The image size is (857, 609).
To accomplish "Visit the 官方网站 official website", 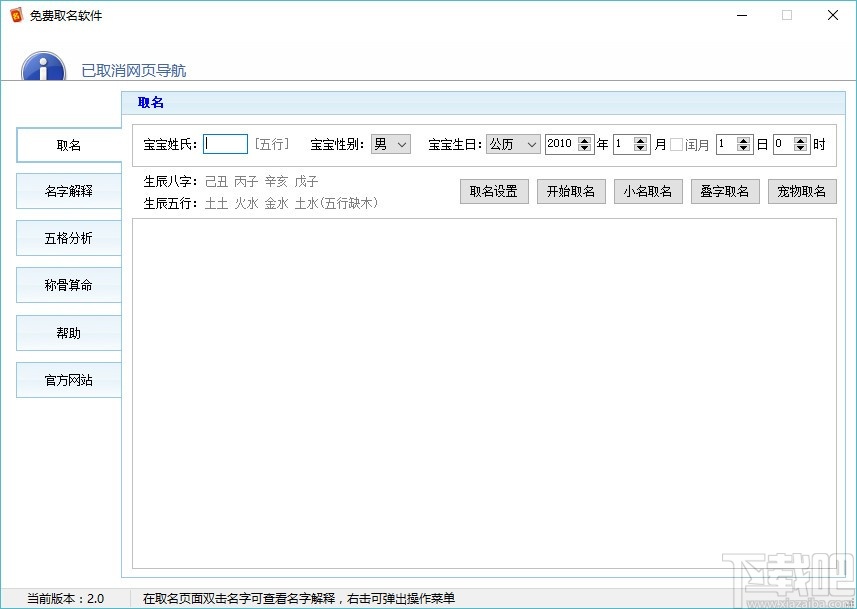I will [x=68, y=379].
